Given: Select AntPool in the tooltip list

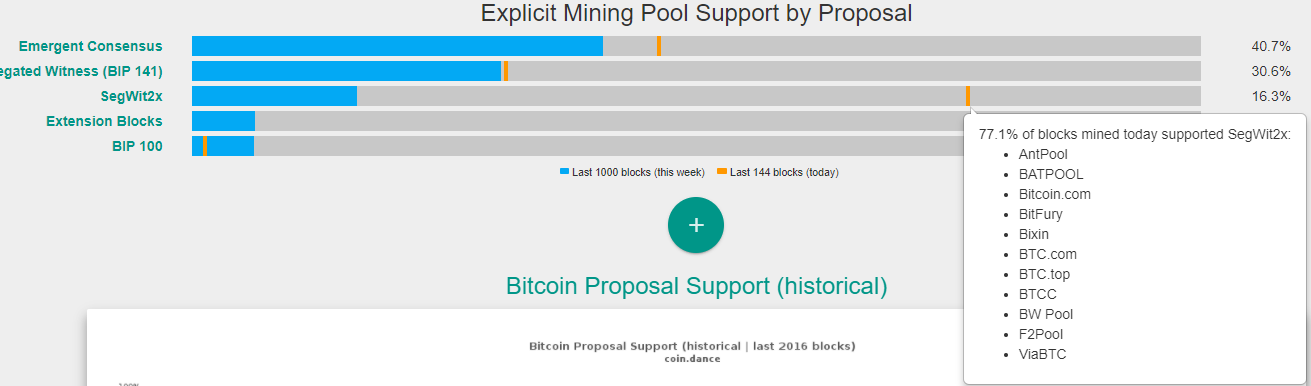Looking at the screenshot, I should (1043, 154).
